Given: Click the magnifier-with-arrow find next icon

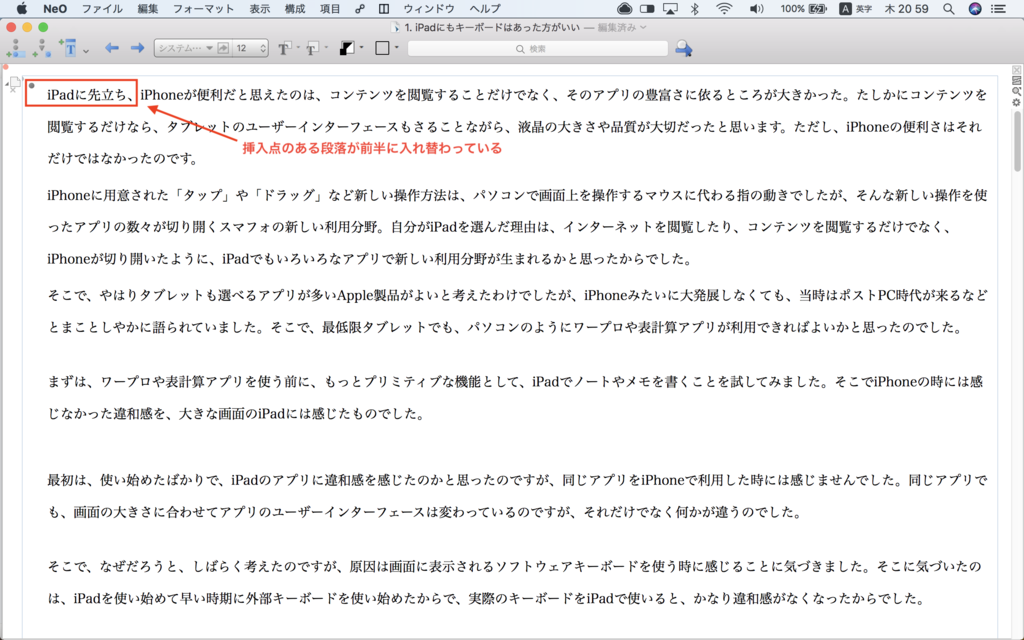Looking at the screenshot, I should coord(684,48).
